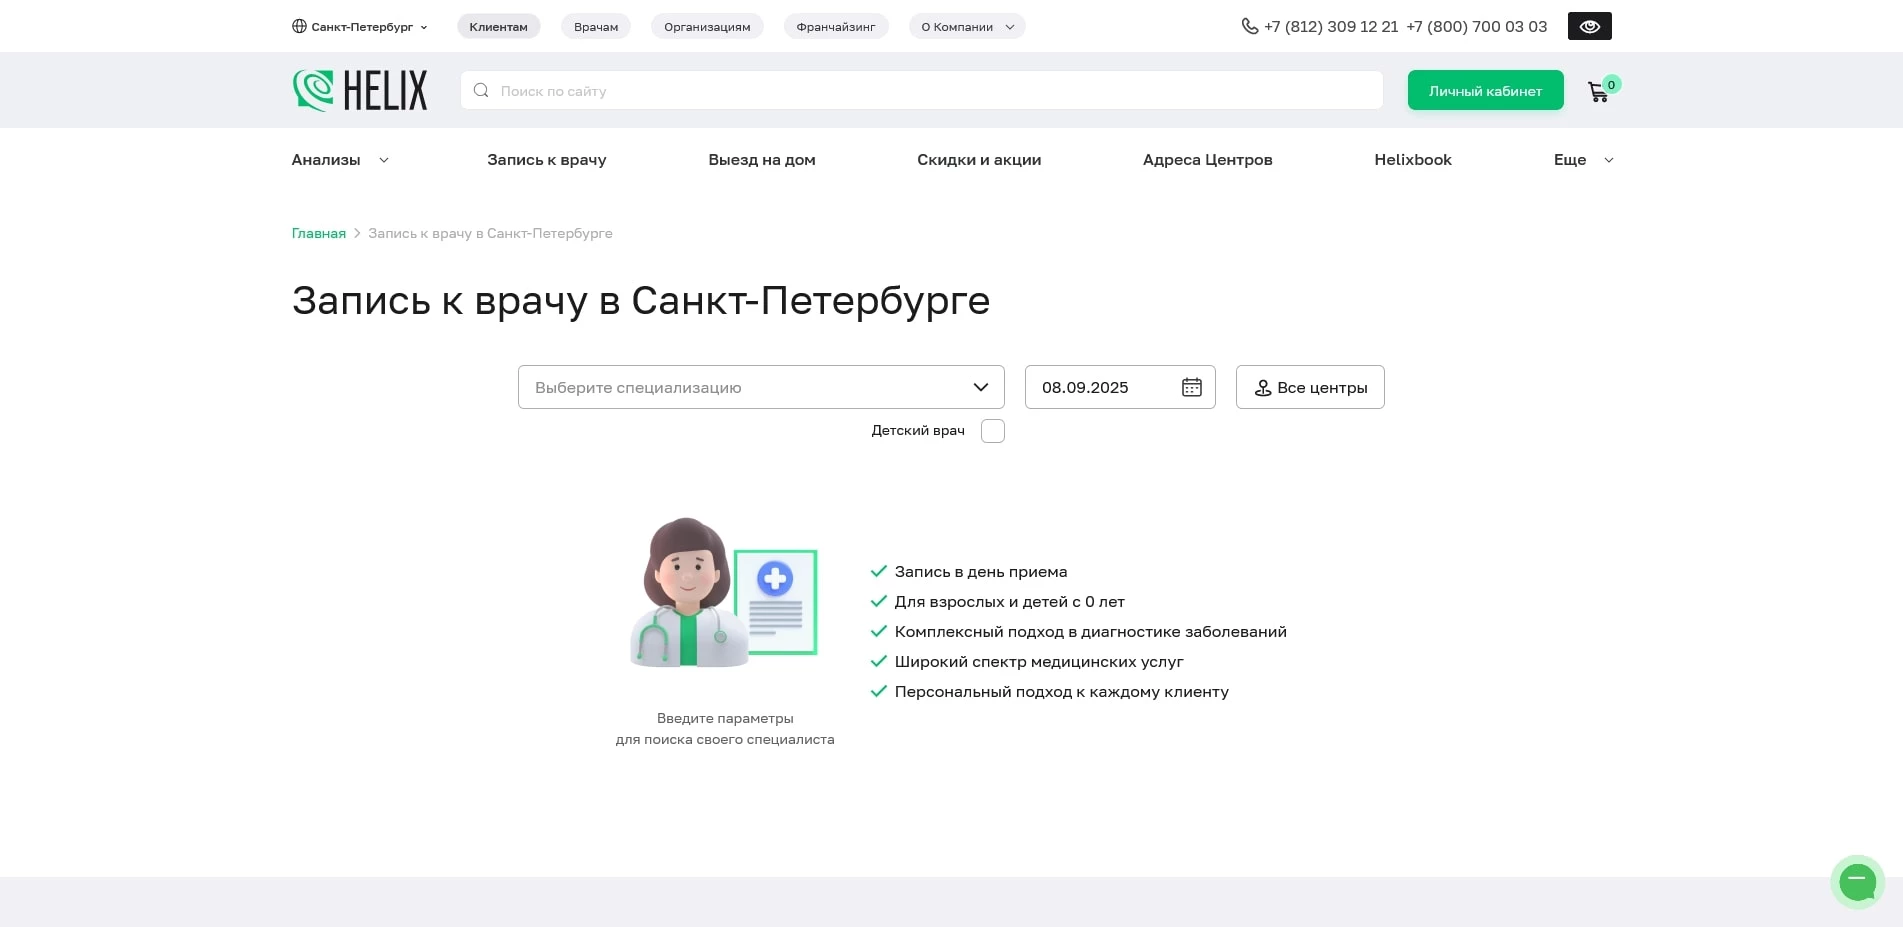This screenshot has height=927, width=1903.
Task: Click the green checkmark beside Запись в день приема
Action: (x=878, y=571)
